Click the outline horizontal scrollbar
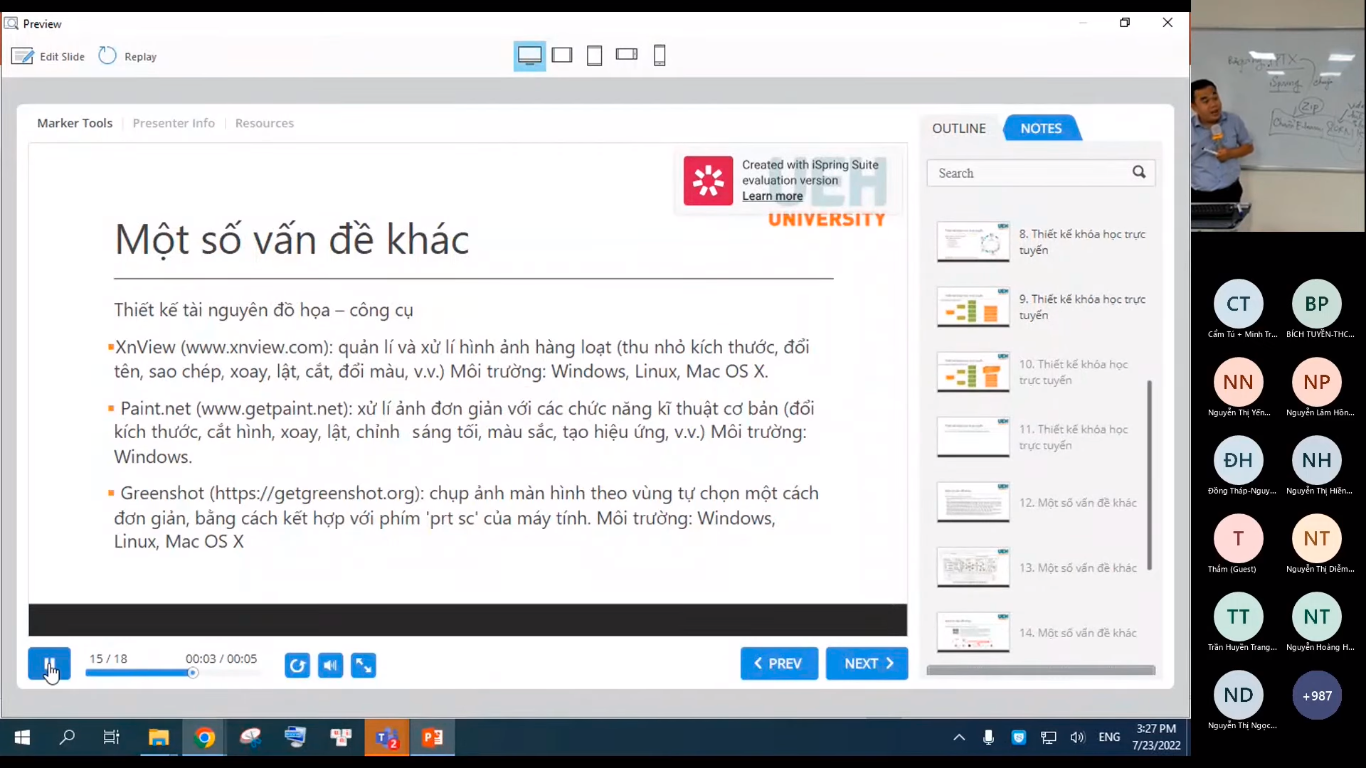The image size is (1366, 768). pos(1041,671)
